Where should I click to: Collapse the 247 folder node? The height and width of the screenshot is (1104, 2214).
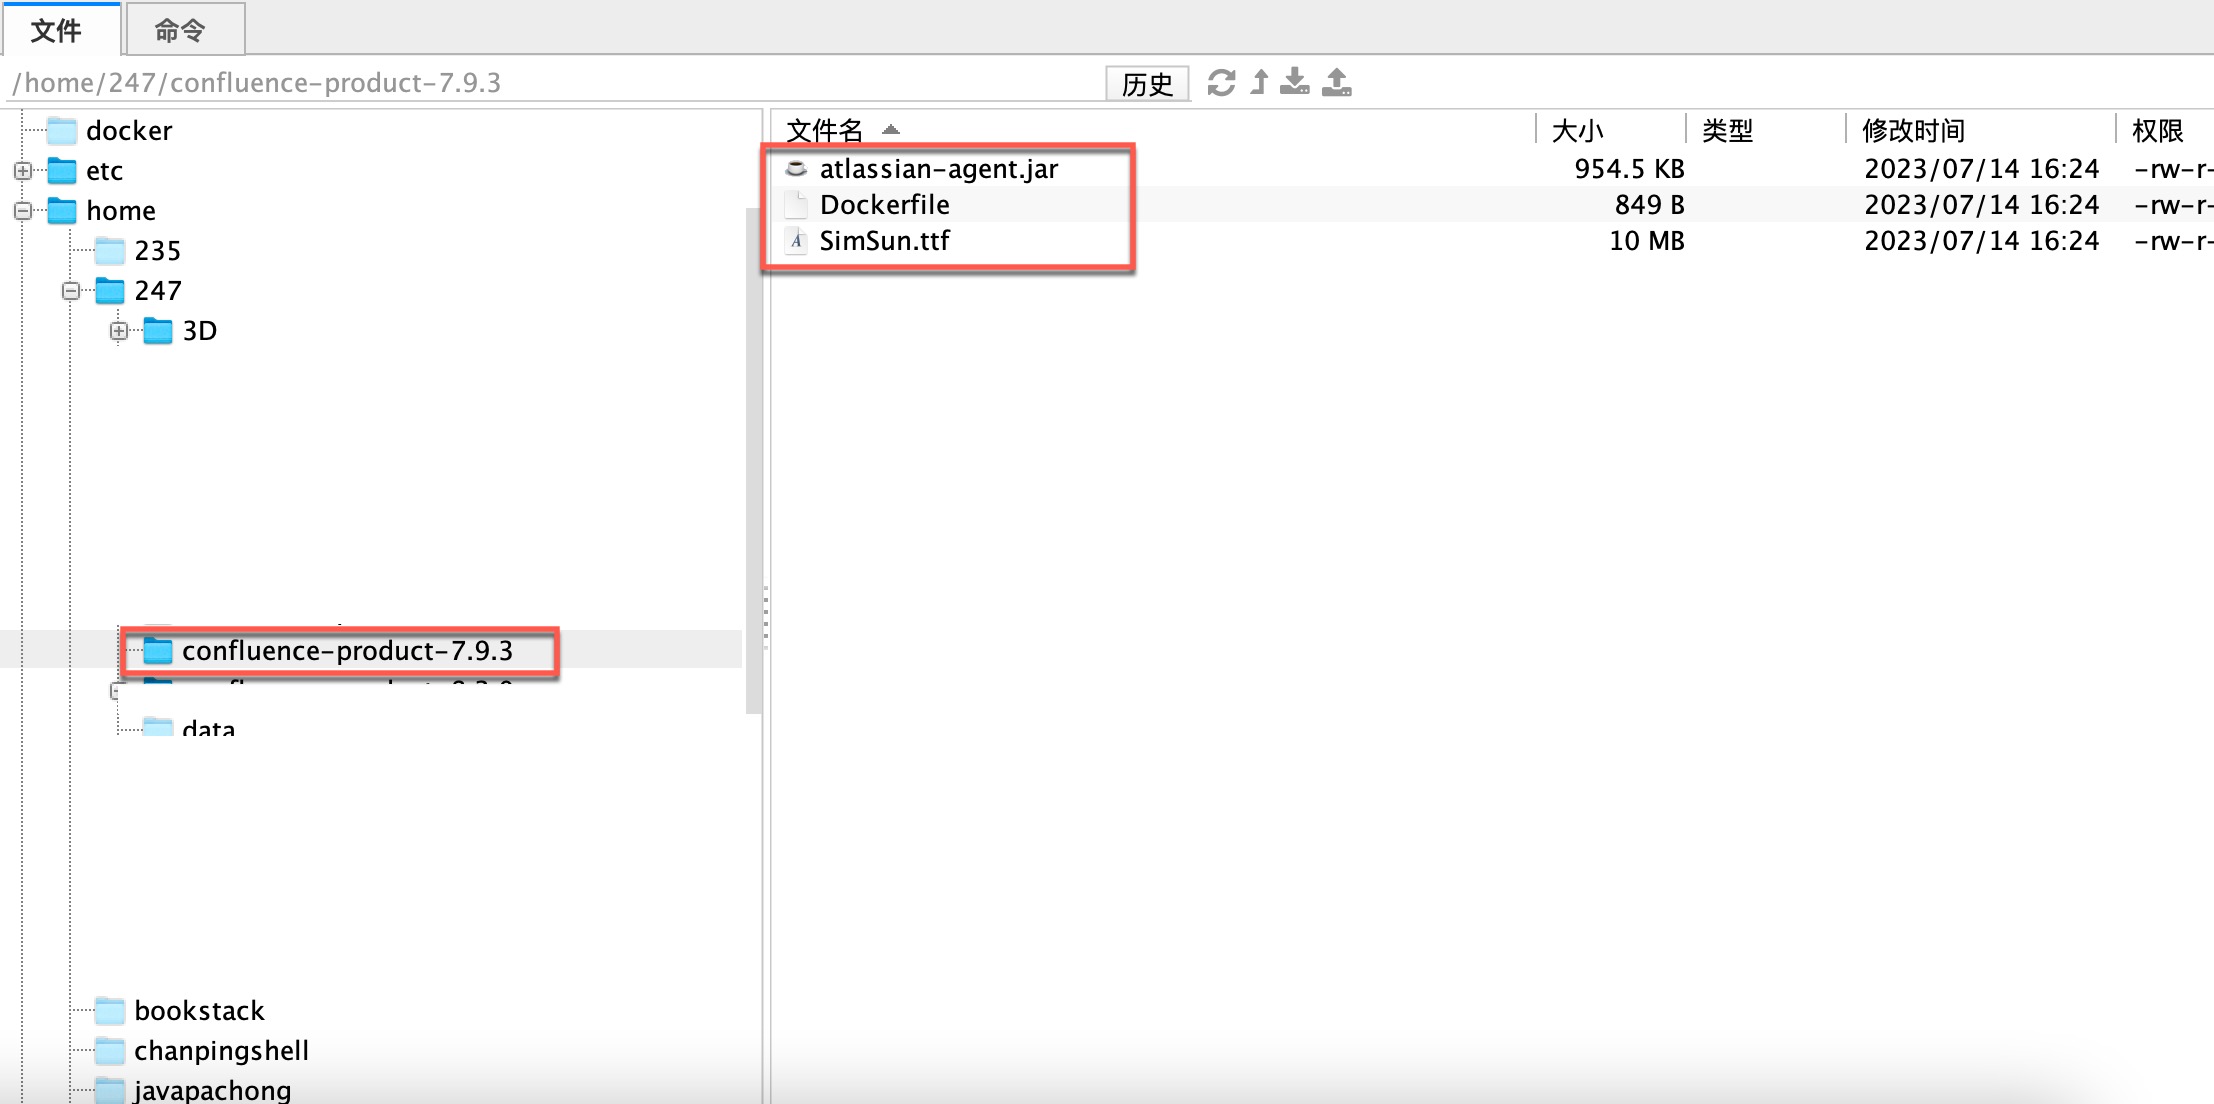point(71,291)
